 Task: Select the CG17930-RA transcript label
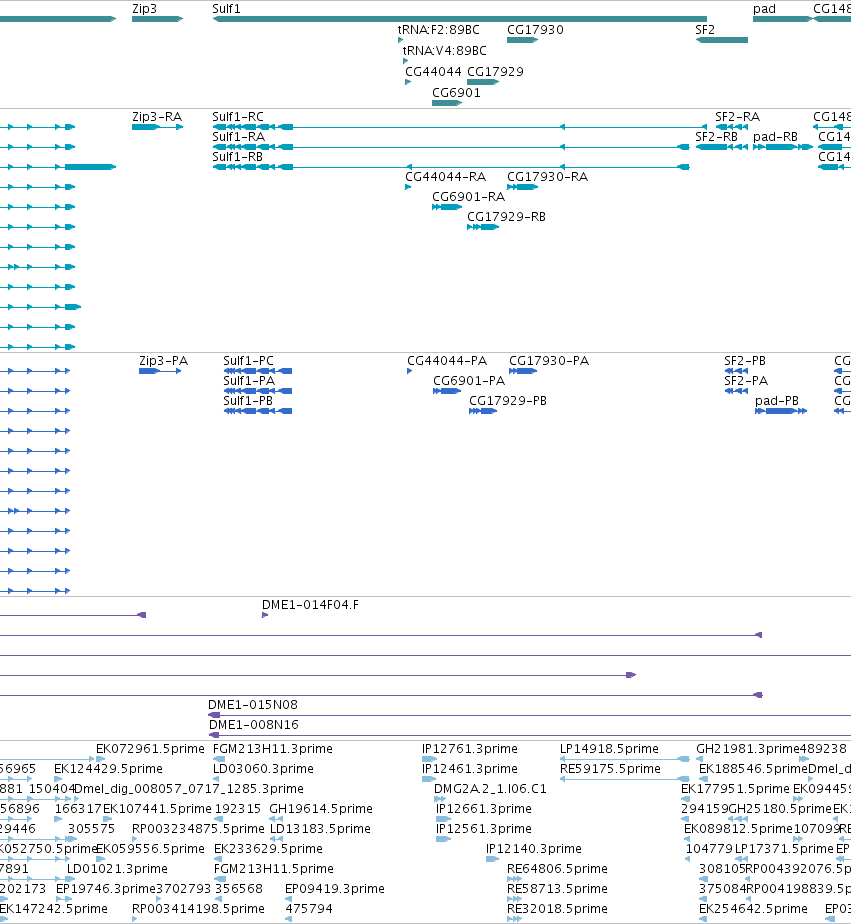pyautogui.click(x=547, y=177)
